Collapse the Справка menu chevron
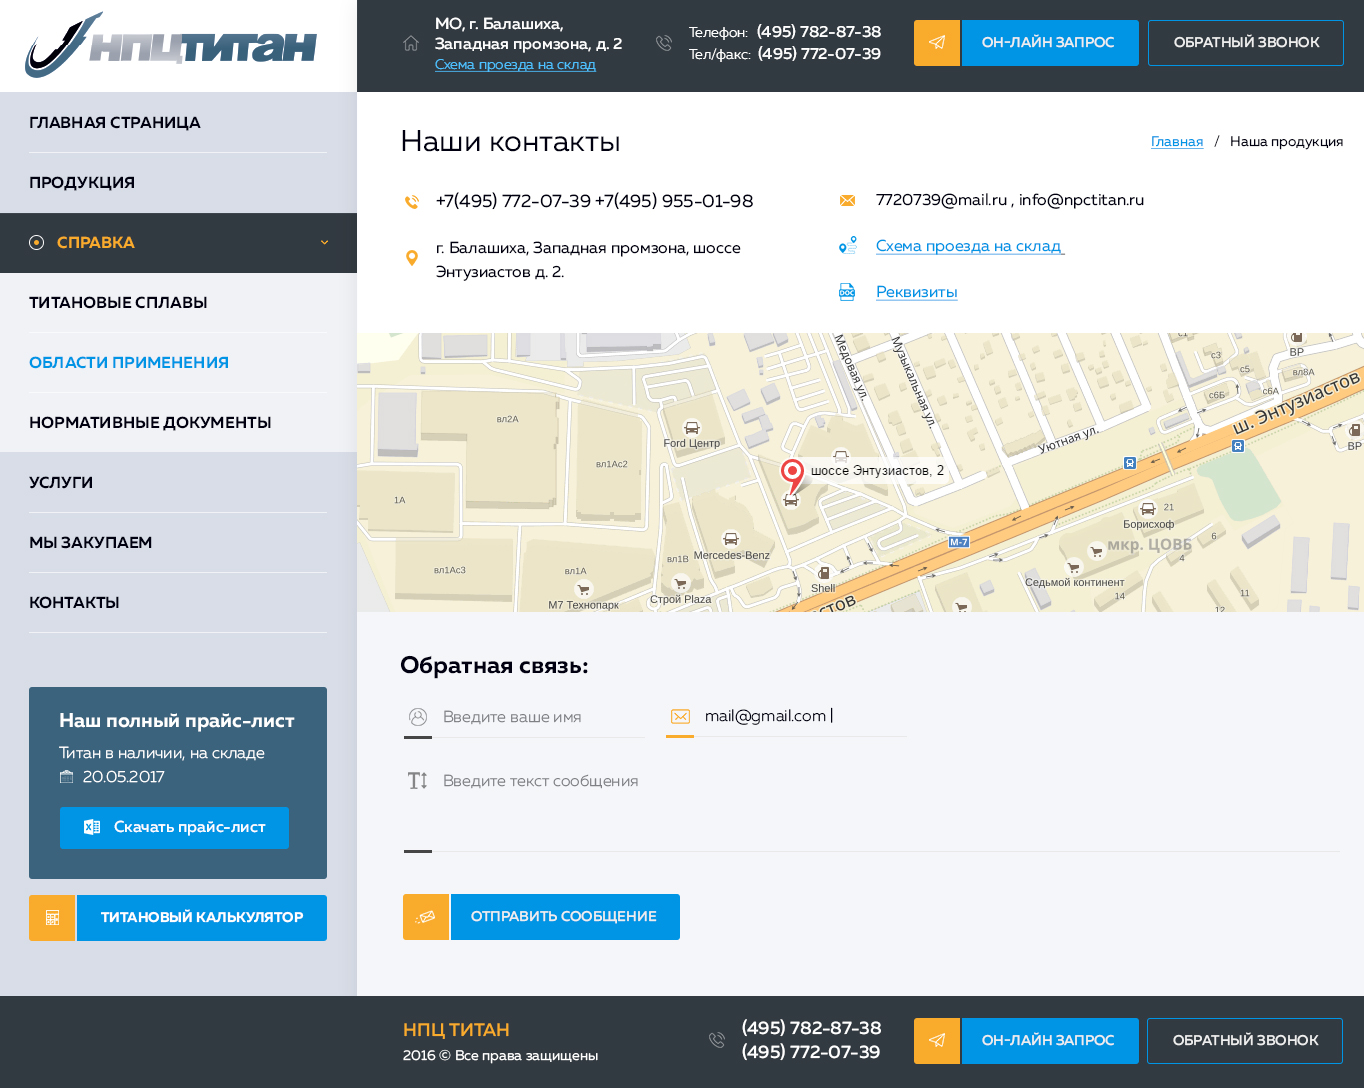This screenshot has width=1364, height=1088. point(324,243)
